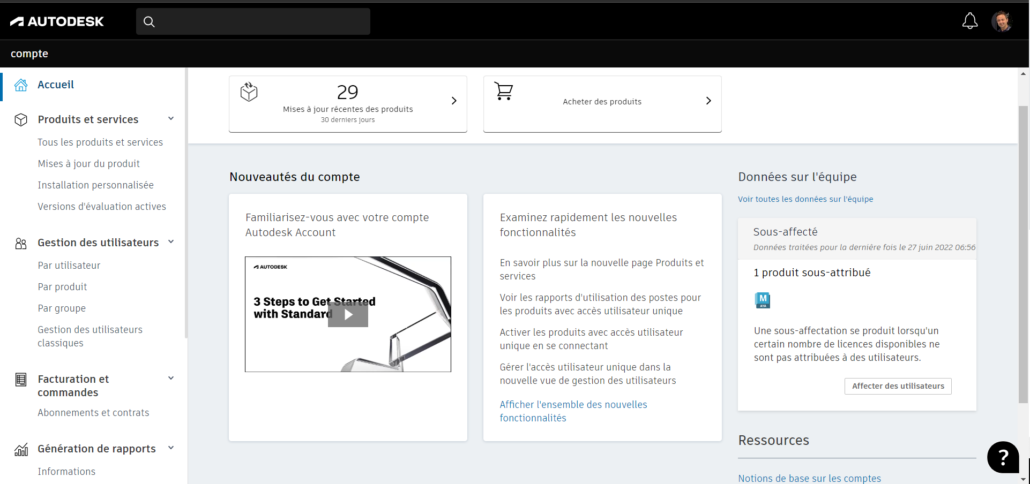Click the Maya product icon

[762, 300]
